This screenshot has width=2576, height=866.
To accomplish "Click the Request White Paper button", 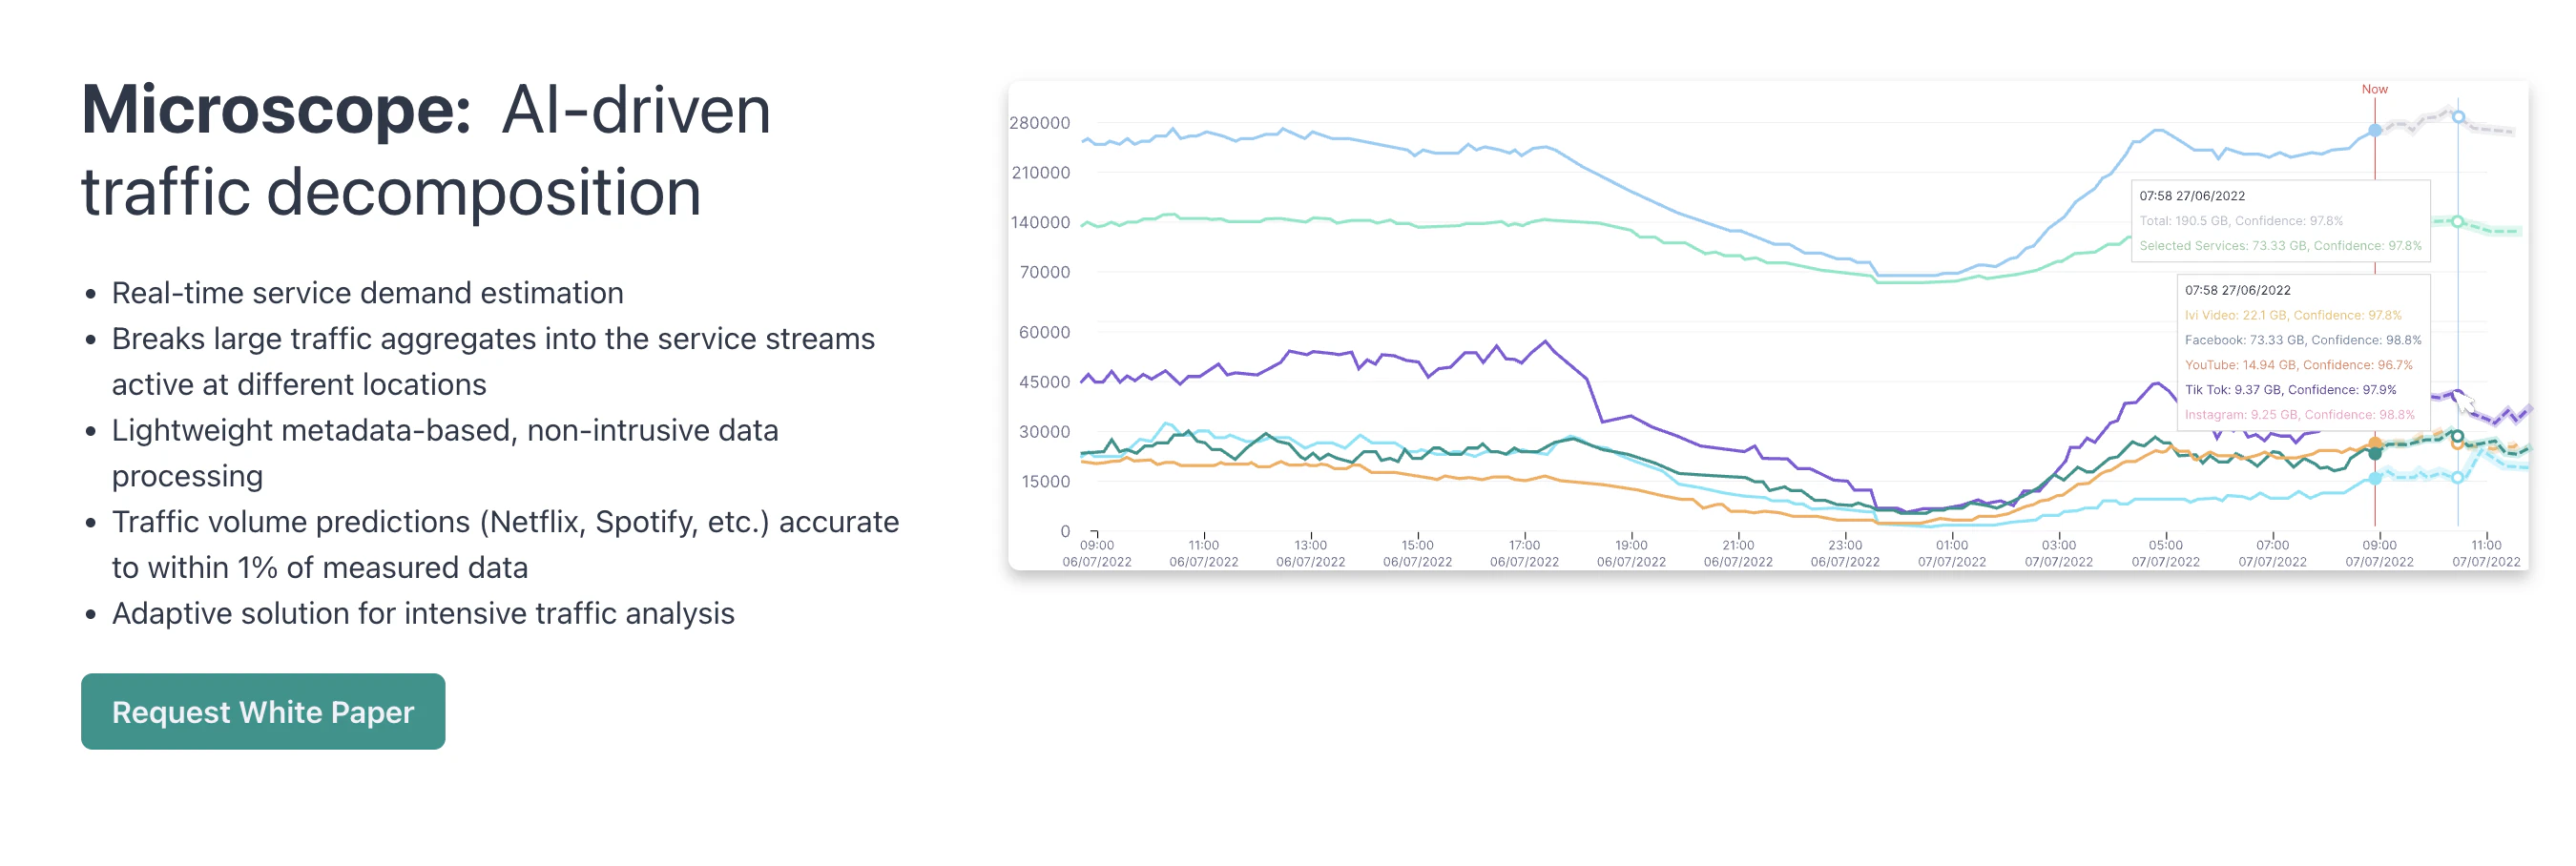I will tap(263, 711).
